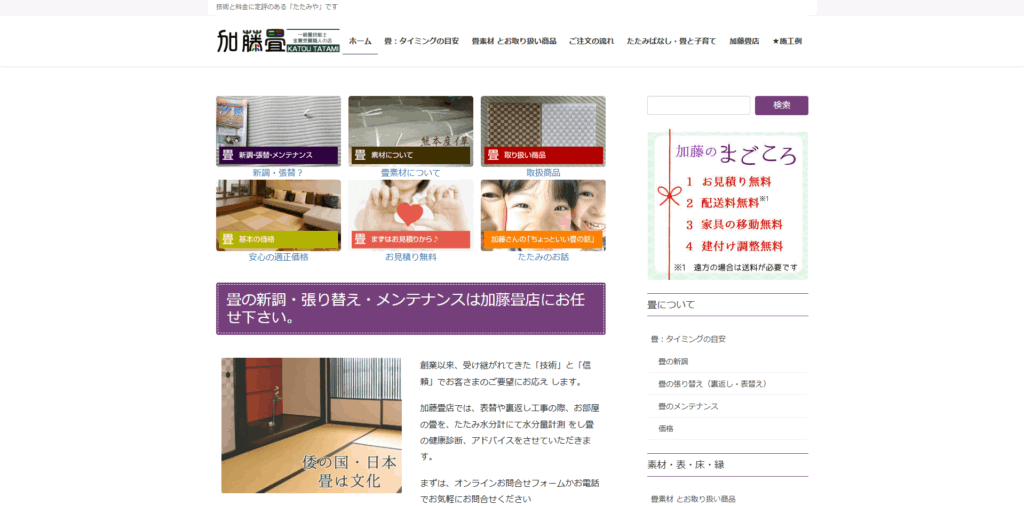Click the ちょっといい畳の話 children thumbnail
Image resolution: width=1024 pixels, height=506 pixels.
click(x=543, y=215)
